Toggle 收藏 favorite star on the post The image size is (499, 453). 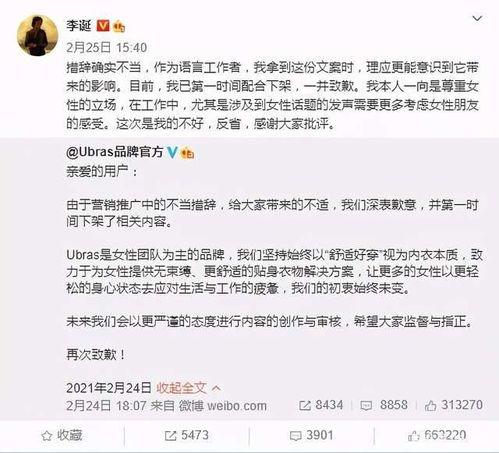62,436
